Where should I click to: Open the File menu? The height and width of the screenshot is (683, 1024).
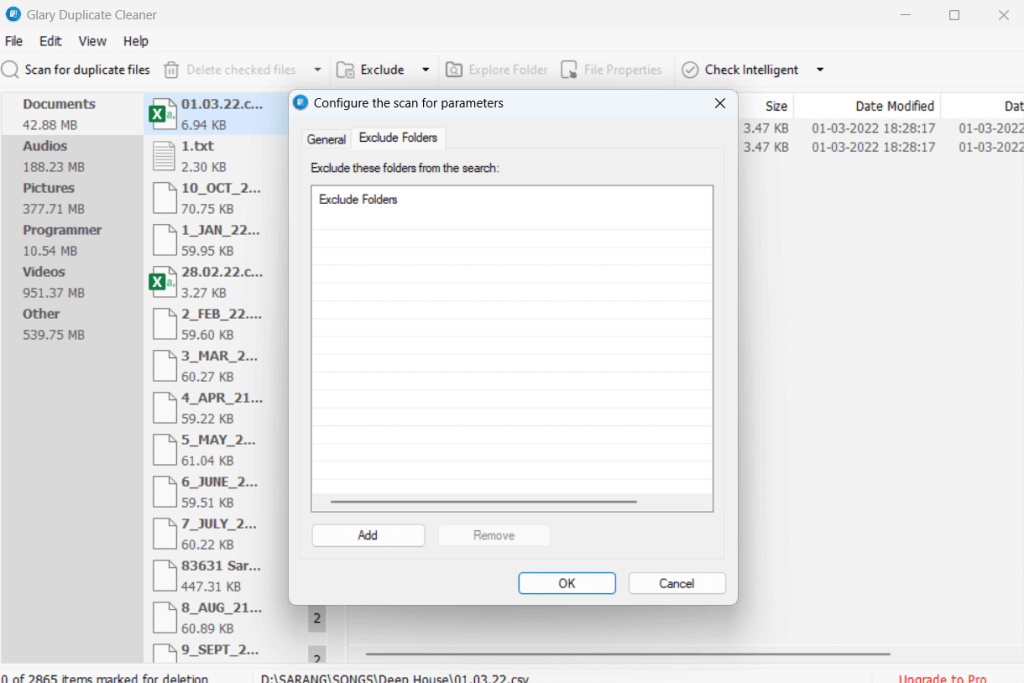point(14,41)
